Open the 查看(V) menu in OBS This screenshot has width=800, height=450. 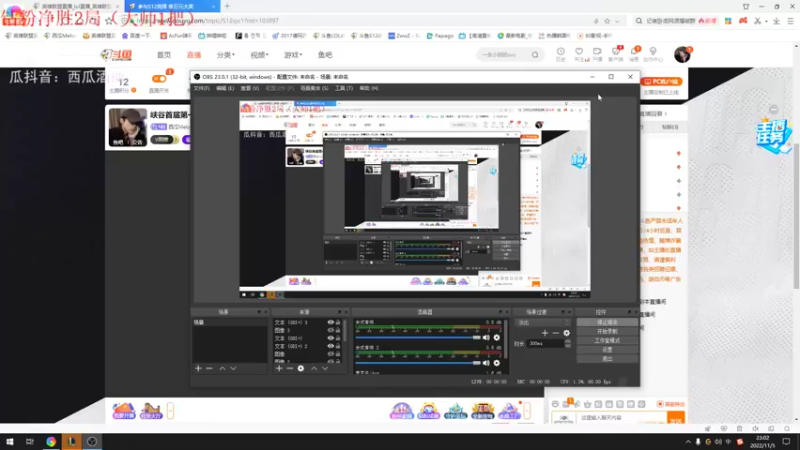(249, 88)
